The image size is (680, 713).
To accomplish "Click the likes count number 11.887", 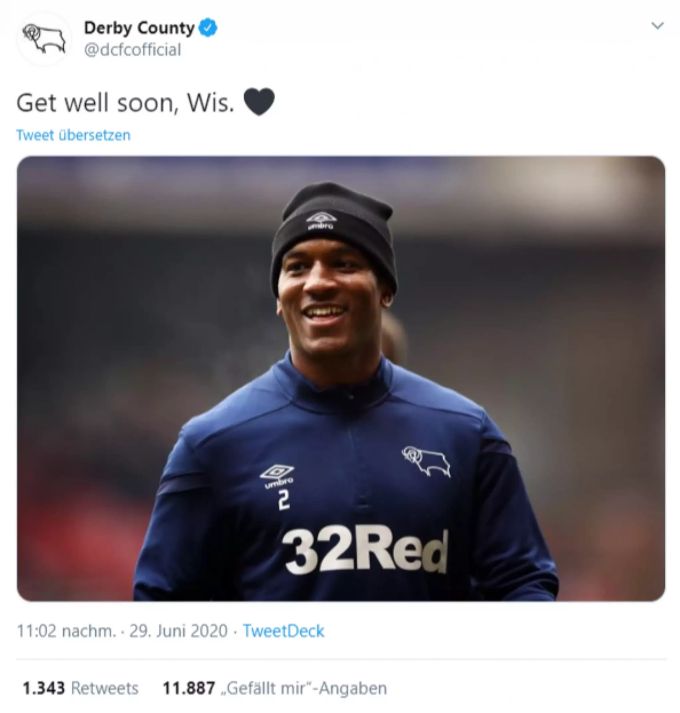I will pyautogui.click(x=189, y=688).
